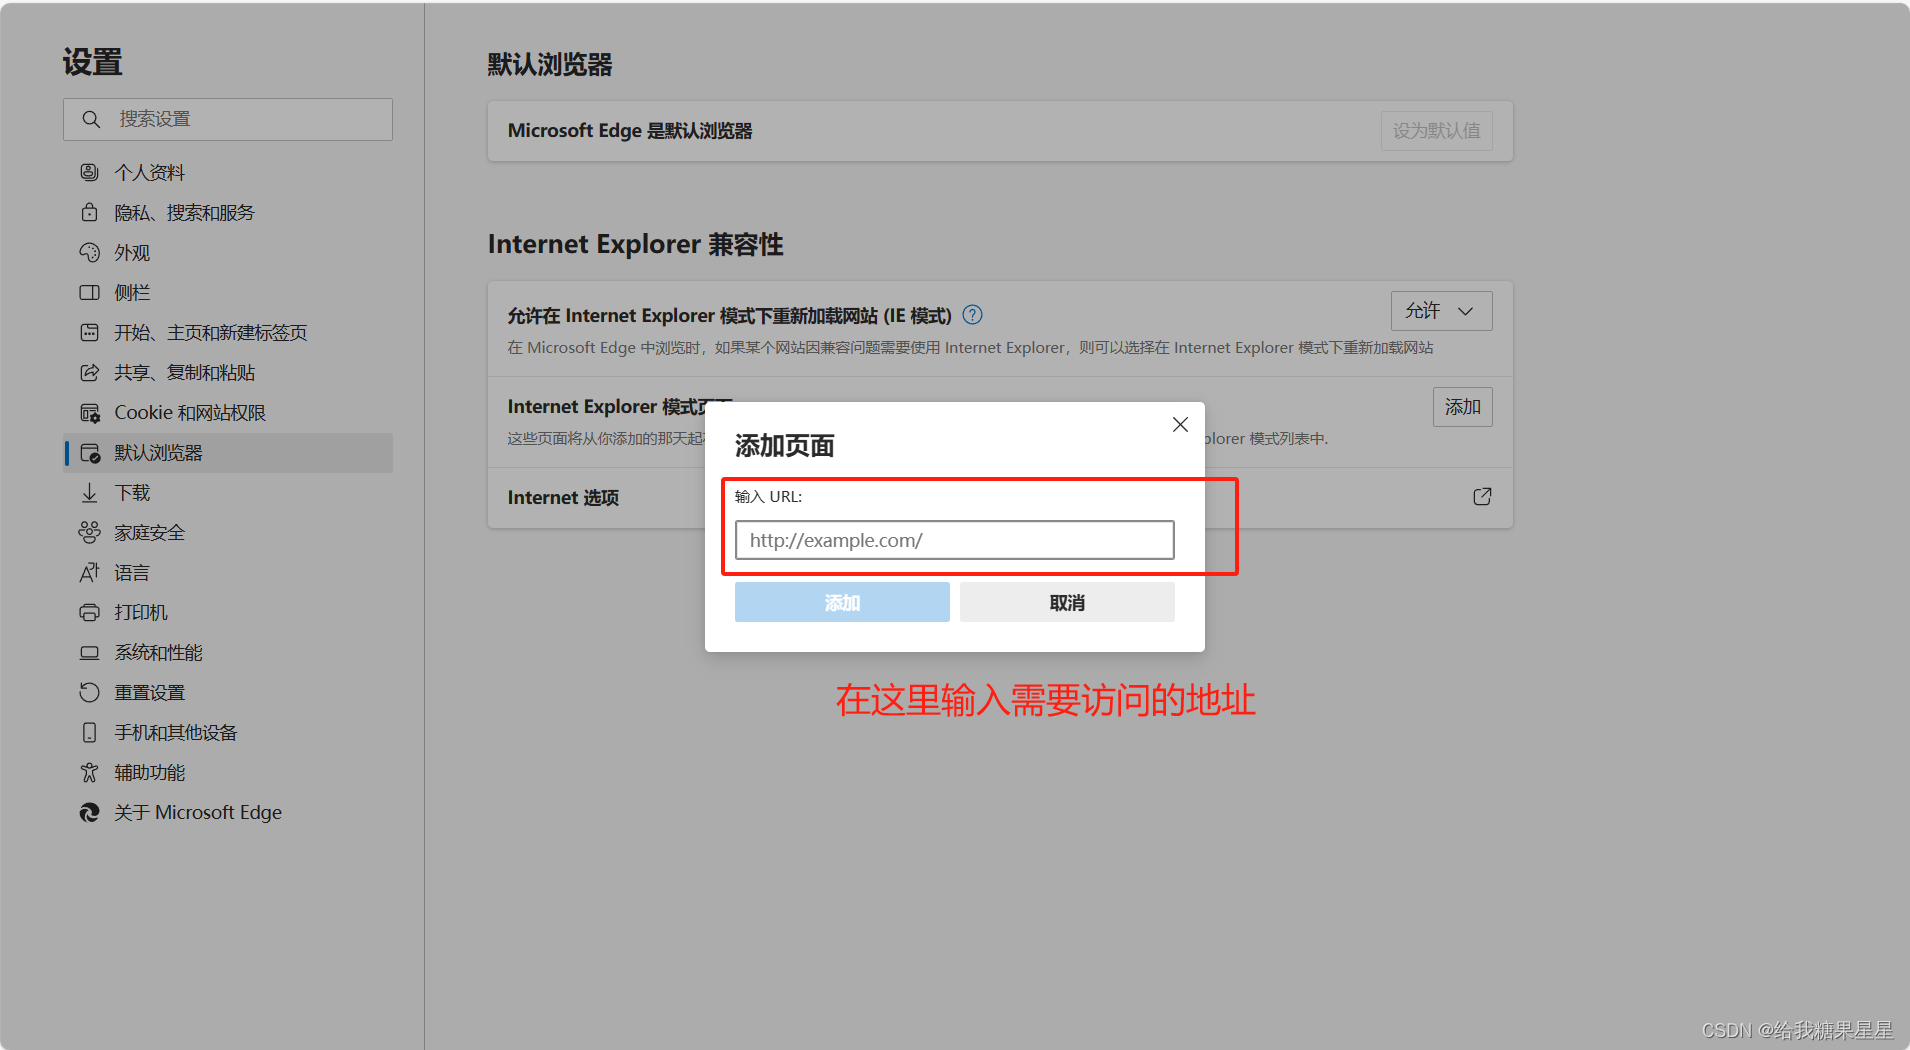Image resolution: width=1910 pixels, height=1050 pixels.
Task: Click the family icon beside 家庭安全
Action: (x=90, y=532)
